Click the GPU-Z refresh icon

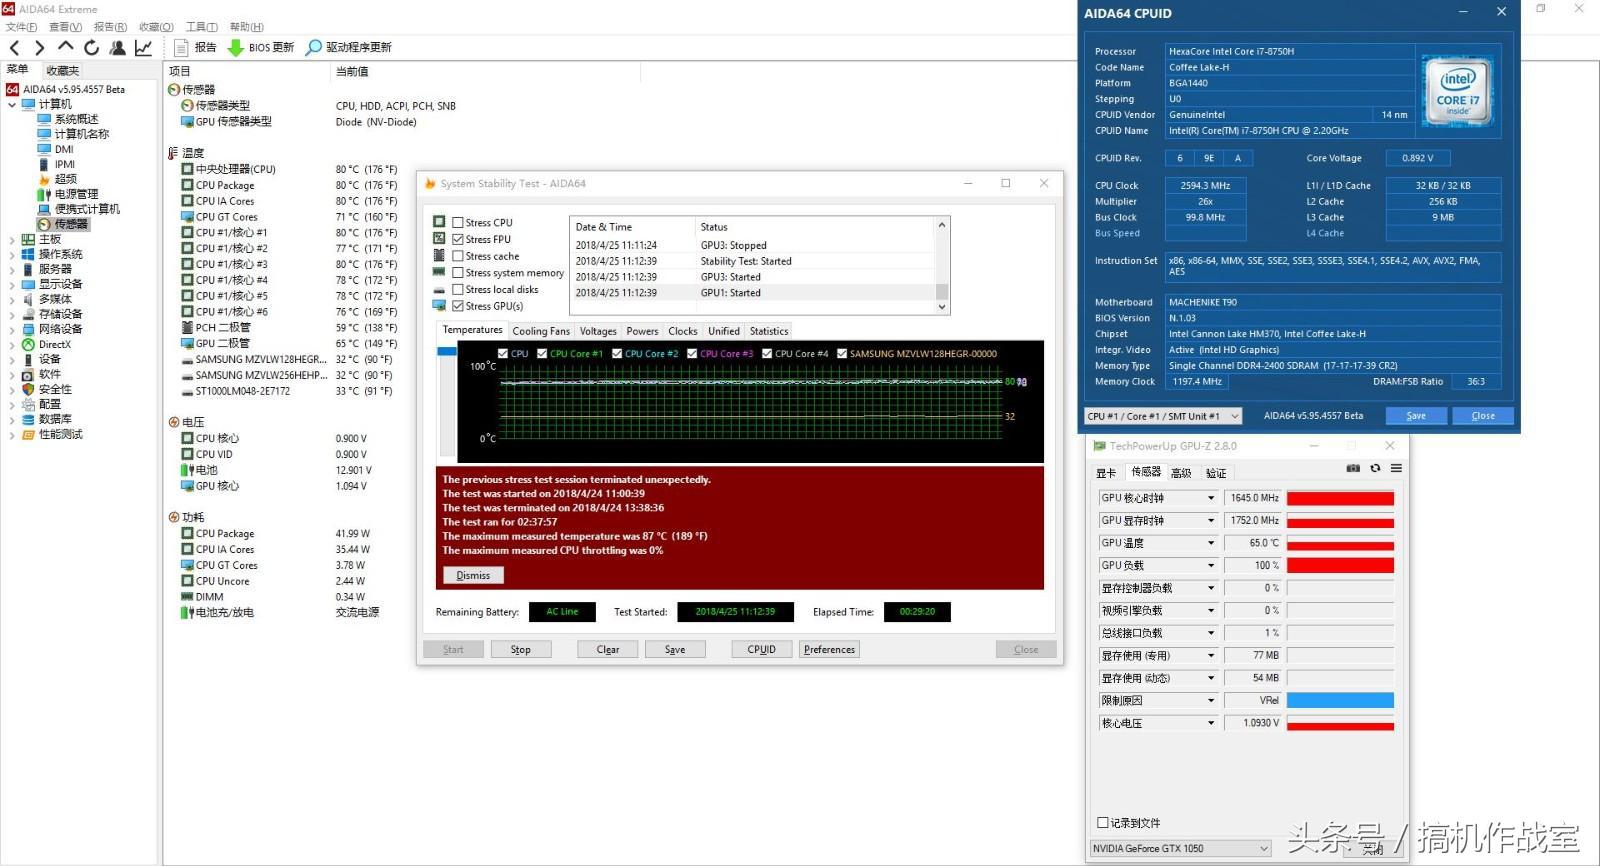pyautogui.click(x=1375, y=468)
